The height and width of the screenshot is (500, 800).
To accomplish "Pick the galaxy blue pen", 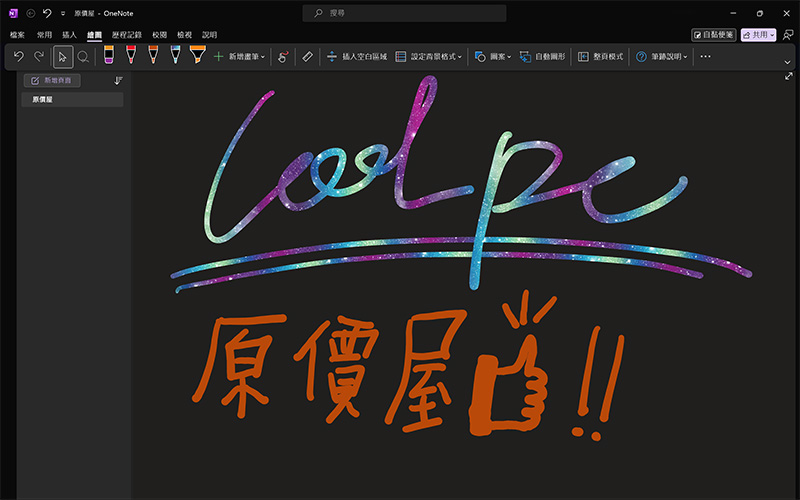I will pos(176,55).
